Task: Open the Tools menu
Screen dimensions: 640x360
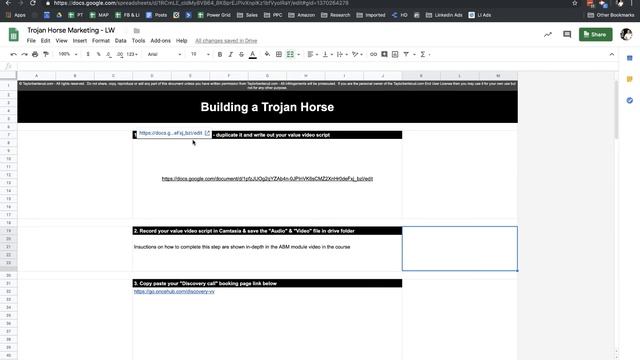Action: pos(138,41)
